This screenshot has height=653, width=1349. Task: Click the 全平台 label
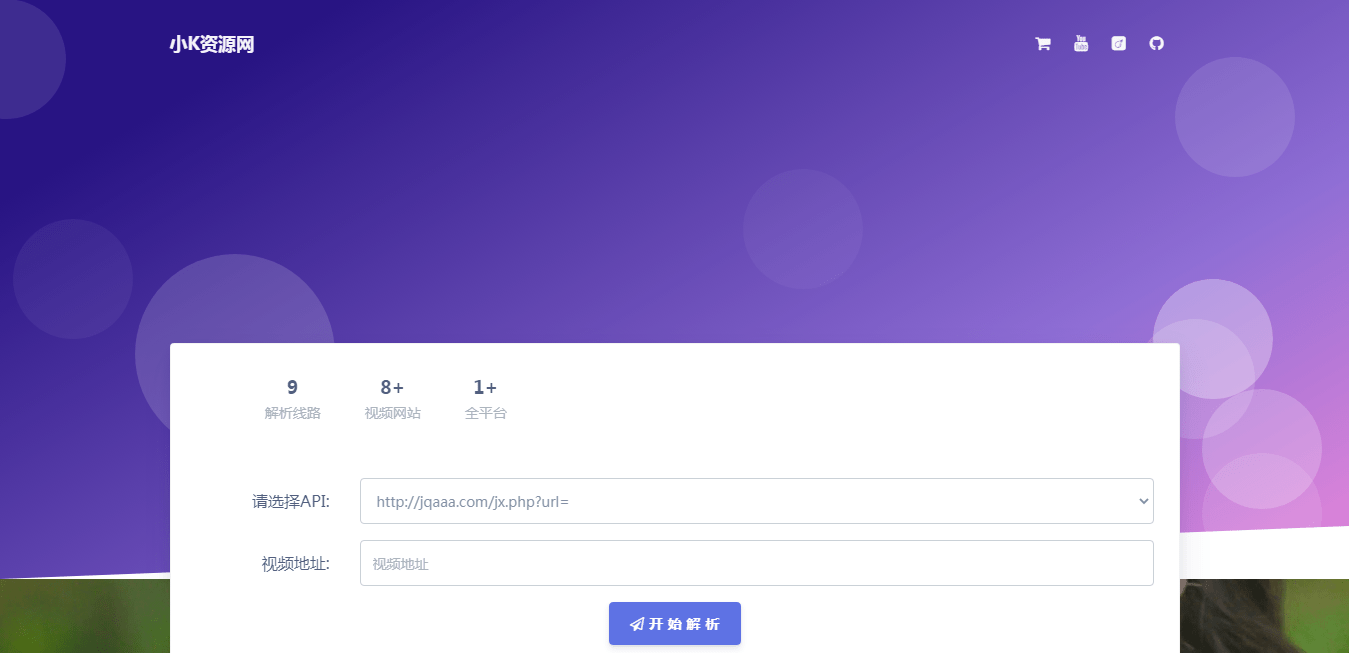pos(486,413)
